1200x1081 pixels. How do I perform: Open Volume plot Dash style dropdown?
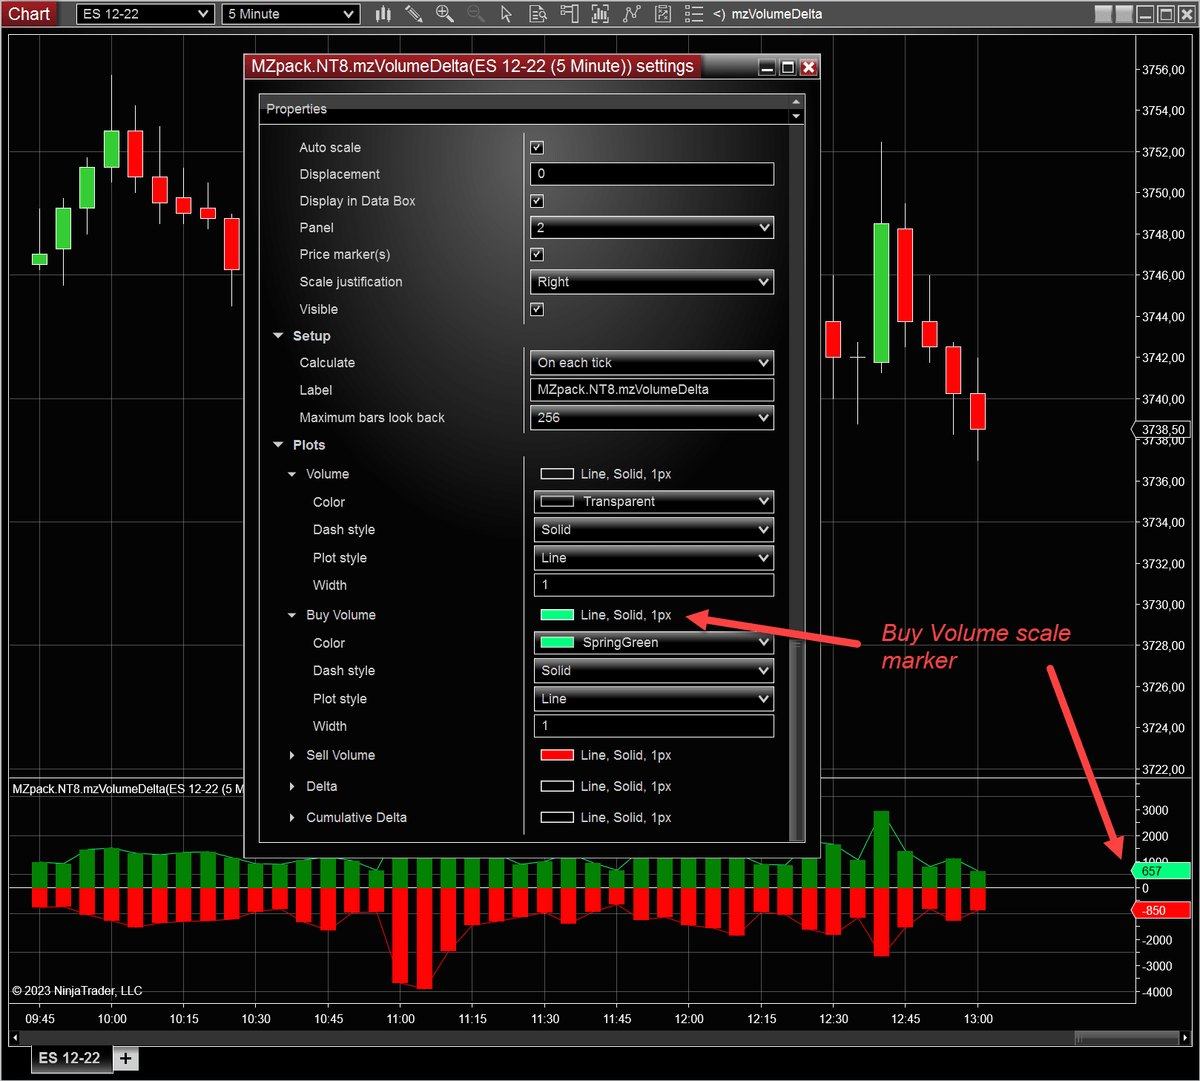[x=654, y=530]
